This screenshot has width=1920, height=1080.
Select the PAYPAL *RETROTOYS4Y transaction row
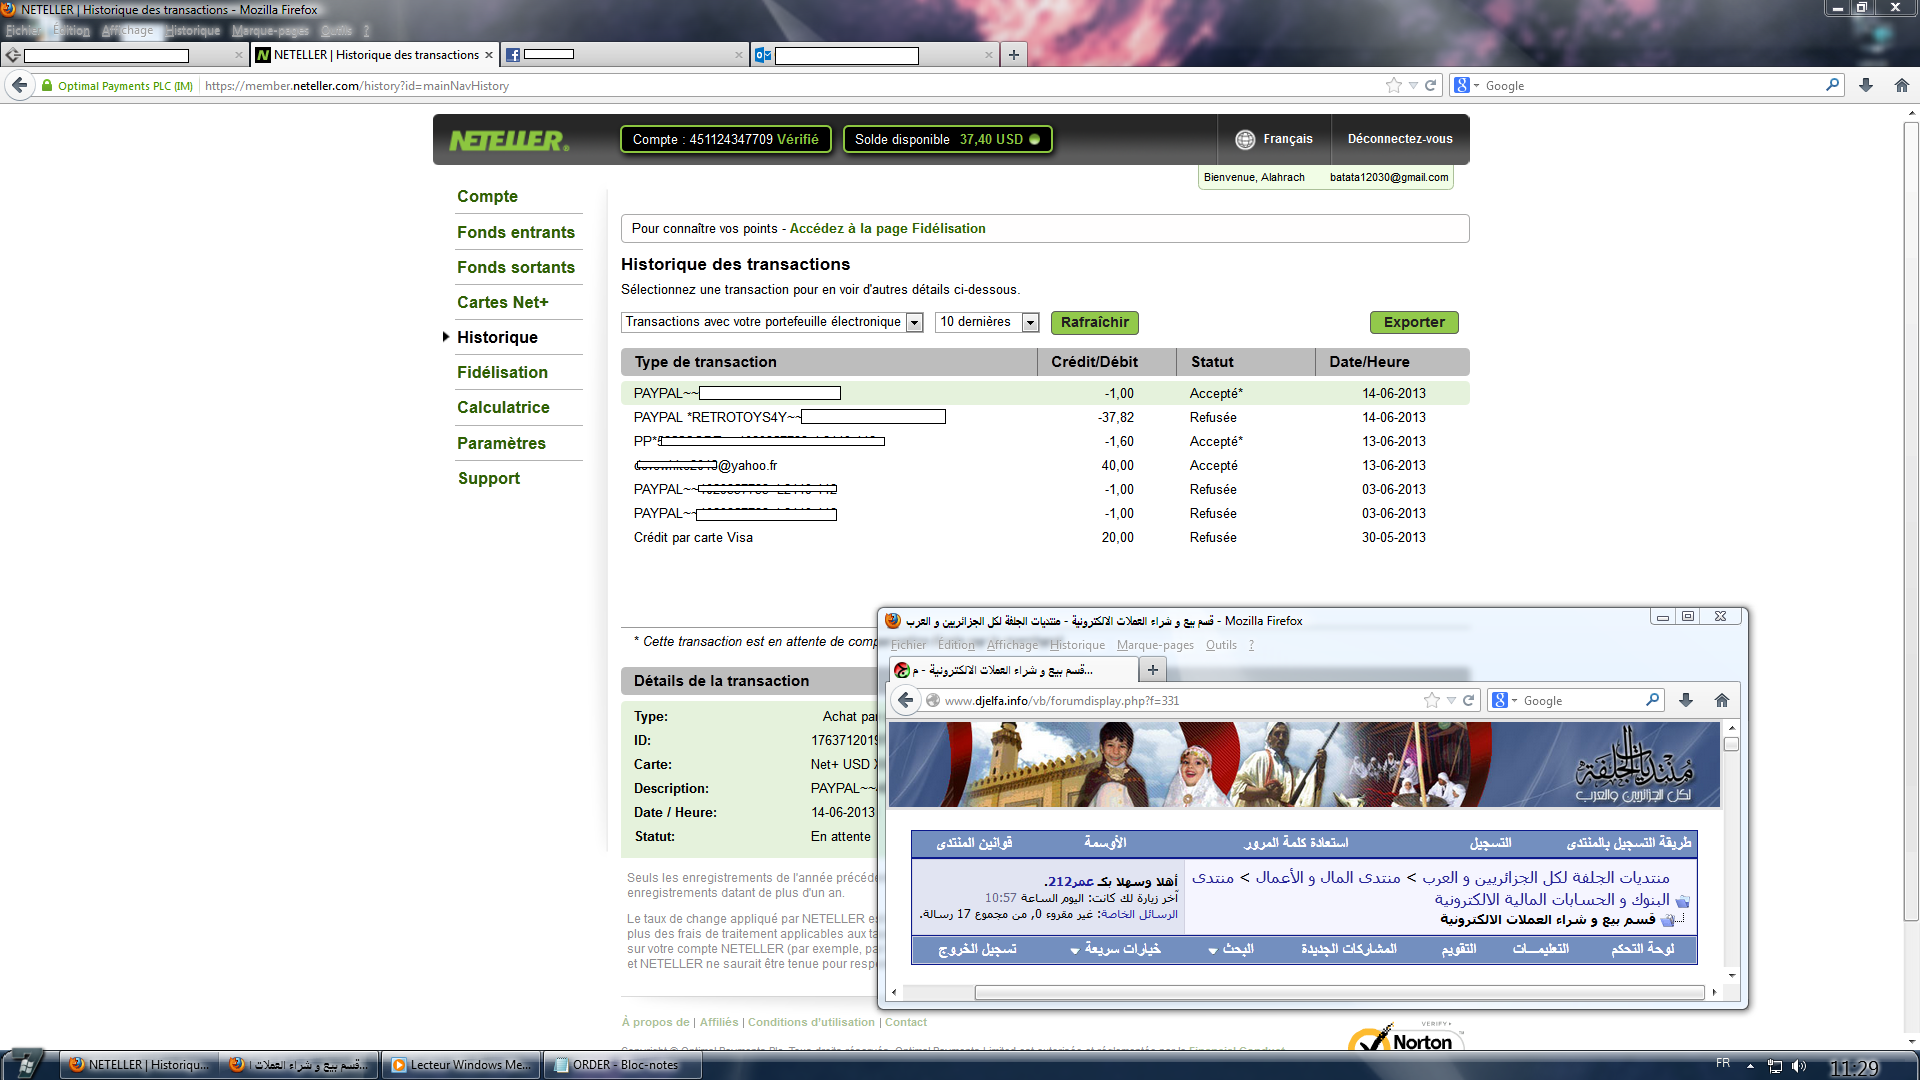point(1045,417)
